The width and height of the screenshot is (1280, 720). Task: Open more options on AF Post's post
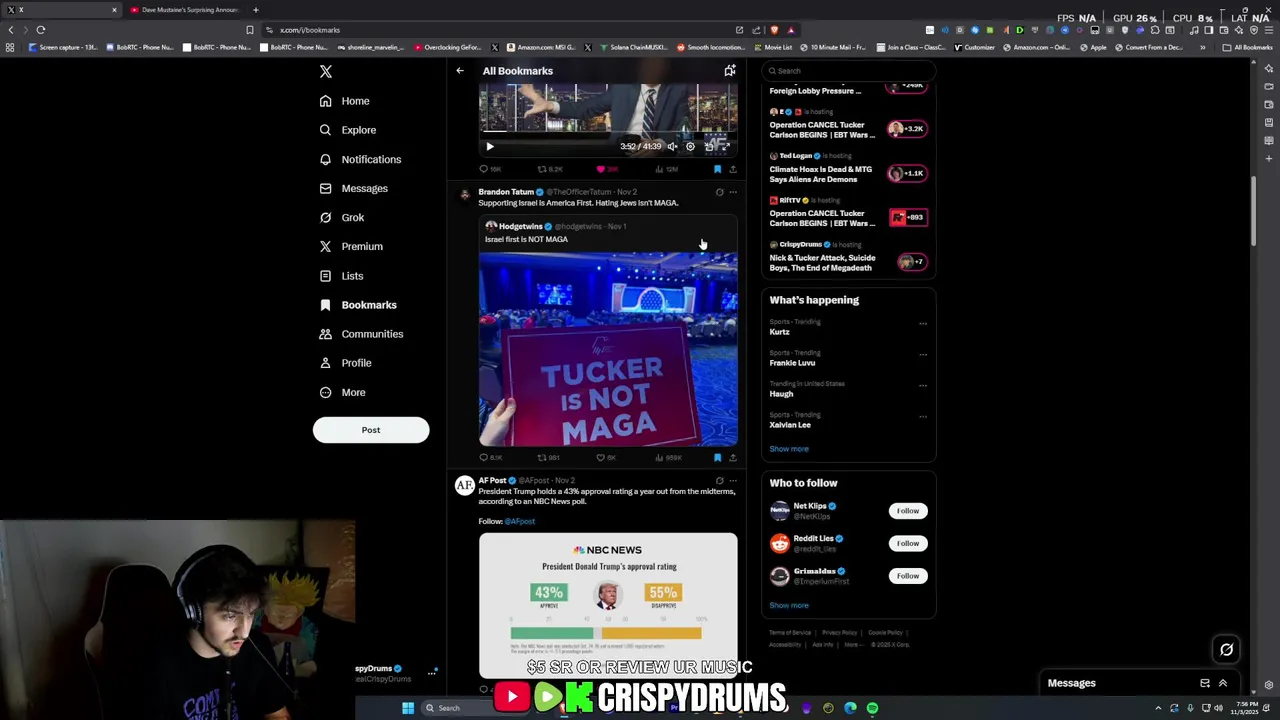733,481
